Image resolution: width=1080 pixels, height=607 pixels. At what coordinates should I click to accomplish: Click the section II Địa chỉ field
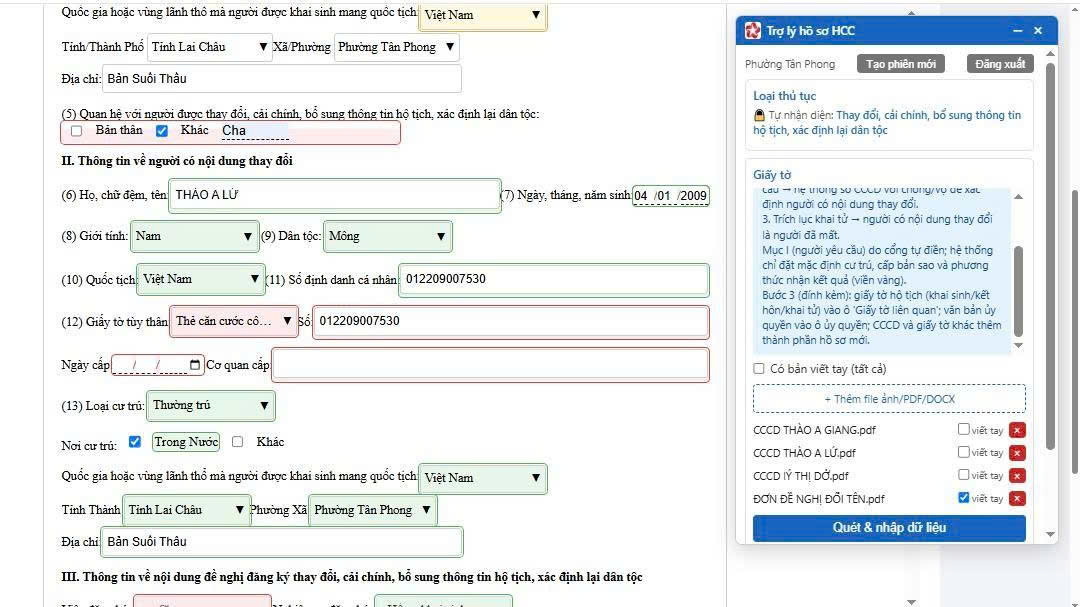(x=282, y=542)
